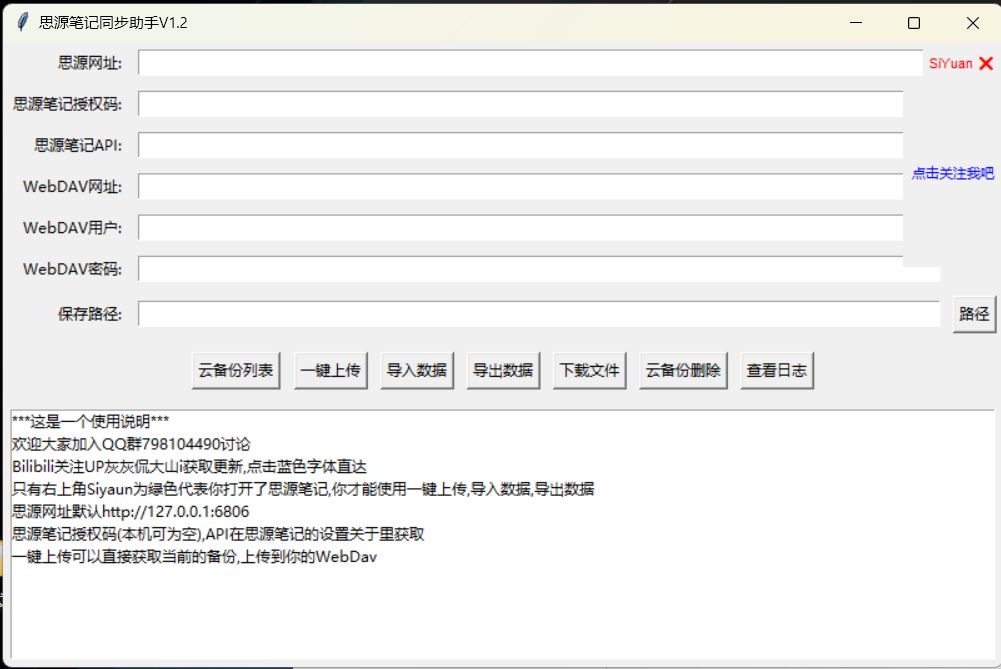Focus the 思源笔记API input field
The height and width of the screenshot is (669, 1001).
520,146
